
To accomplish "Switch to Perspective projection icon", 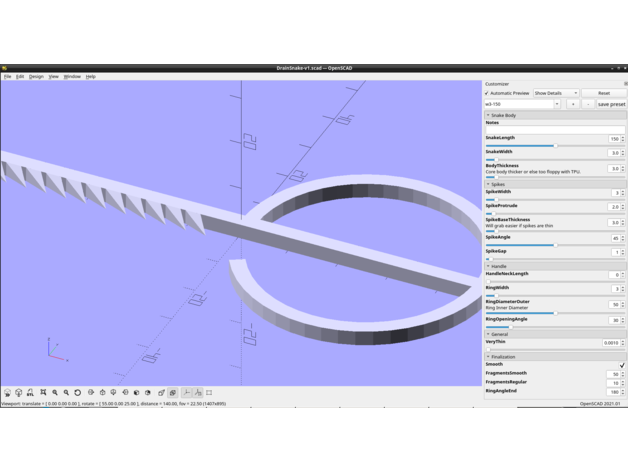I will (161, 393).
